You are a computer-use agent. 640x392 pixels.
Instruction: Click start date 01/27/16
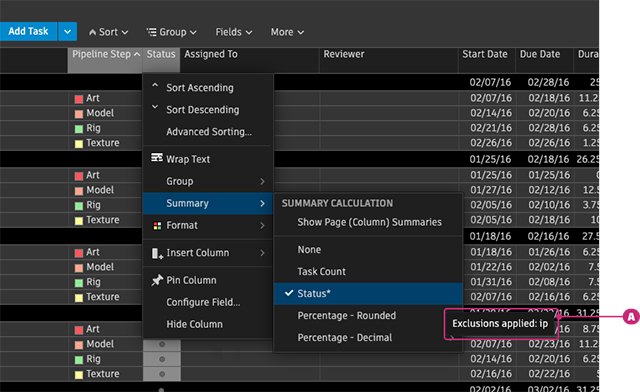491,190
